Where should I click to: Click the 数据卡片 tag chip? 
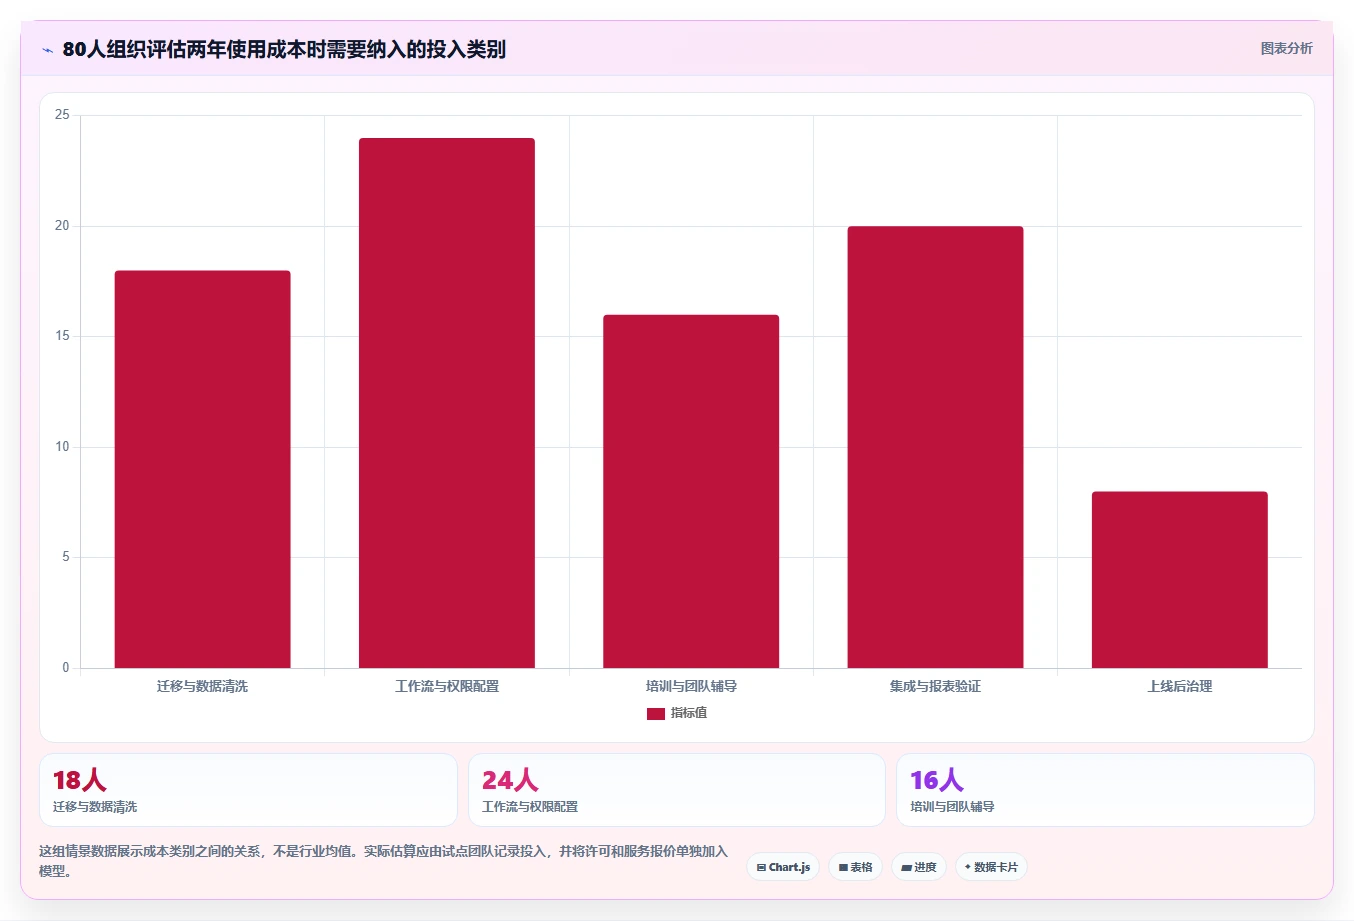coord(991,867)
